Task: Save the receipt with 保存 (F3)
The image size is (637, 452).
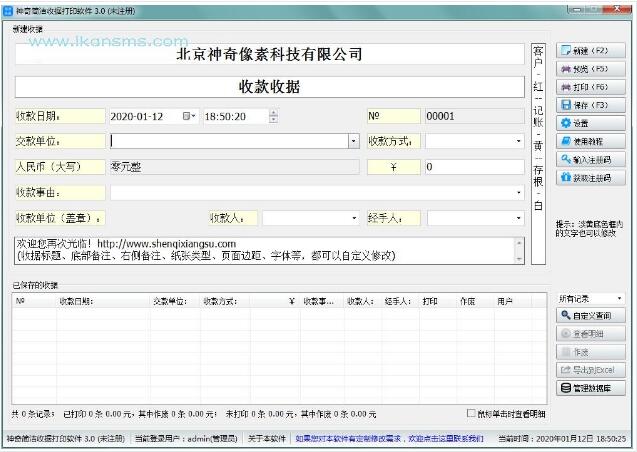Action: tap(590, 105)
